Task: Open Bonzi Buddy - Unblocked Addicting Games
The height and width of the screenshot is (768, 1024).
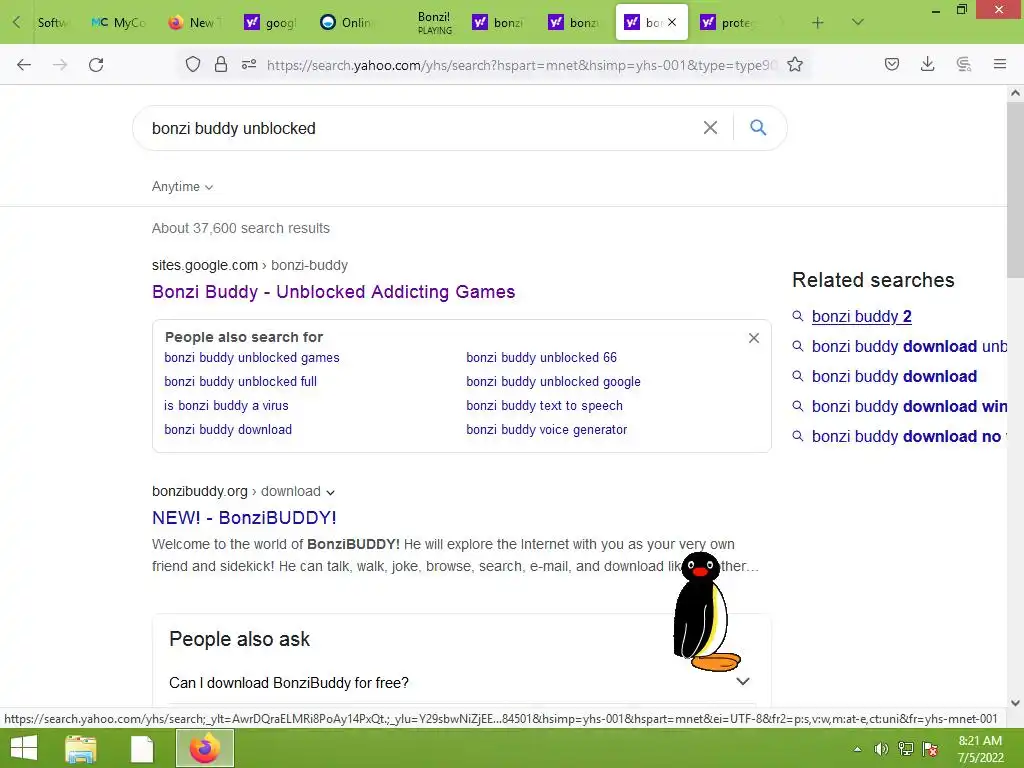Action: 334,292
